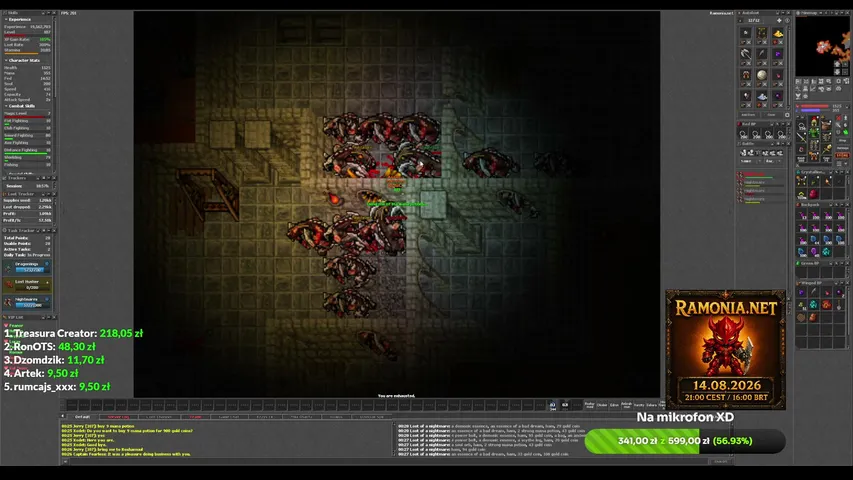Viewport: 853px width, 480px height.
Task: Click the Battle panel title bar
Action: [x=764, y=144]
